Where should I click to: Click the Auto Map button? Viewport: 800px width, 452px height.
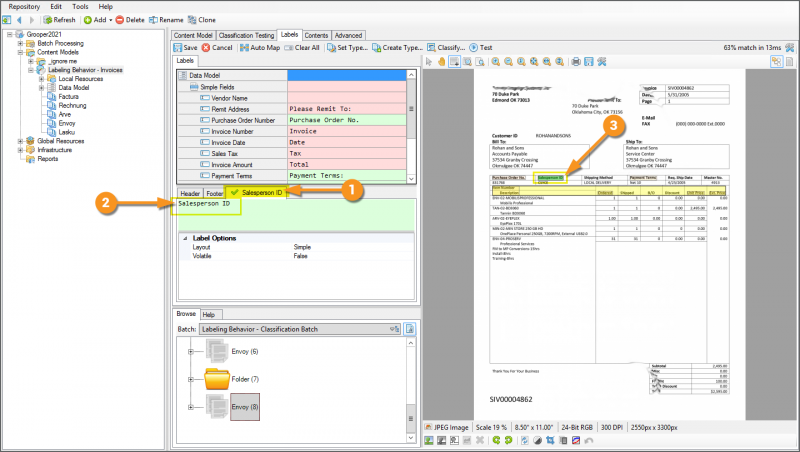[259, 47]
